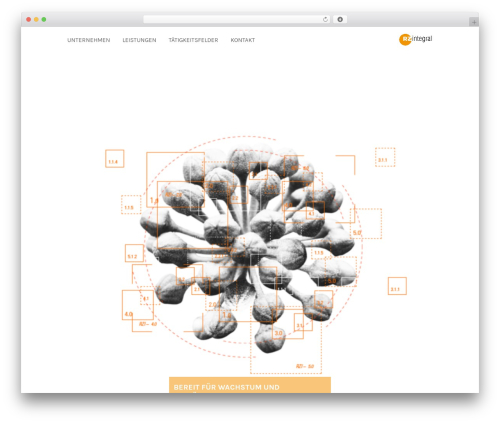Open a new tab with plus button
Viewport: 500px width, 423px height.
click(x=474, y=22)
